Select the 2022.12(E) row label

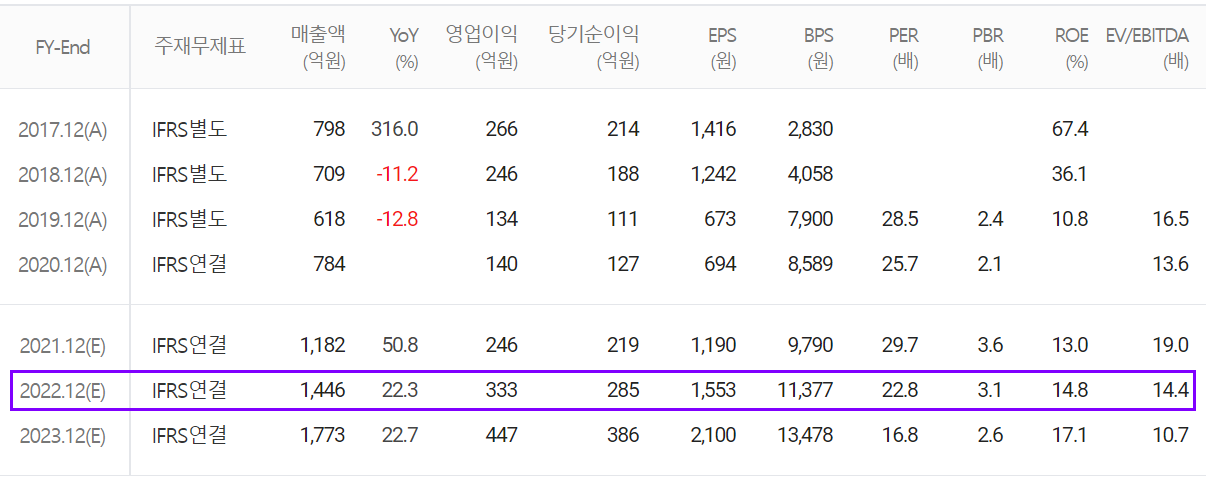(62, 391)
